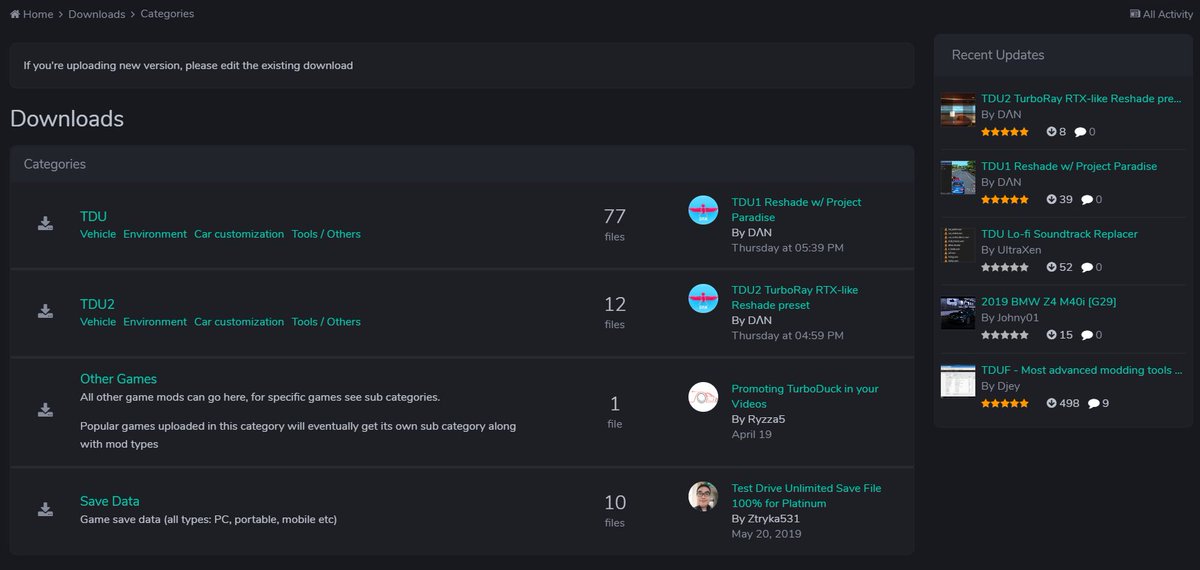1200x570 pixels.
Task: Open the Save Data category
Action: point(110,501)
